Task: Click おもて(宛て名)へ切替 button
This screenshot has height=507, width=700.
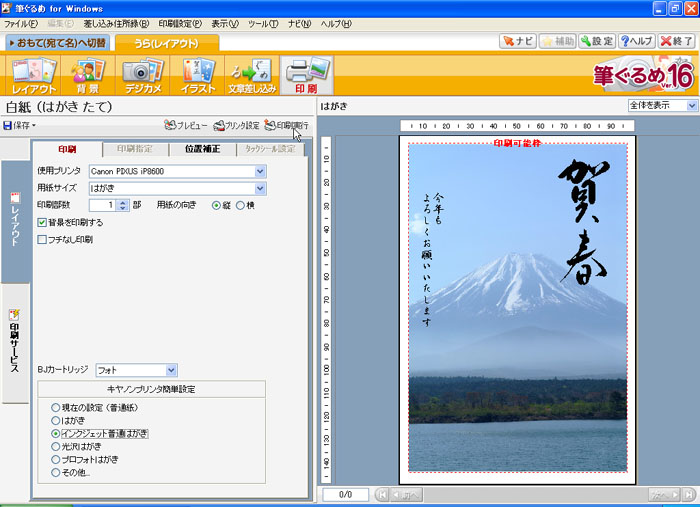Action: point(58,43)
